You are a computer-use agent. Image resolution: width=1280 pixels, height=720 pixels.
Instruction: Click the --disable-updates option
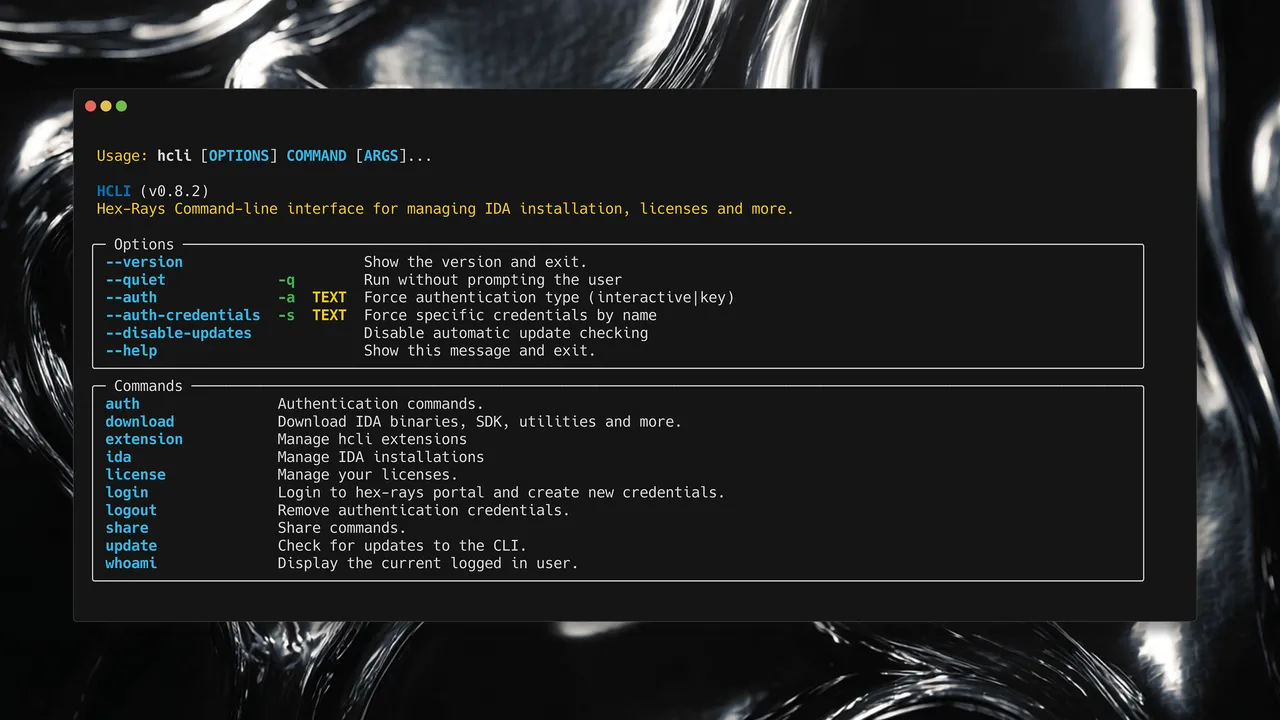click(x=179, y=333)
